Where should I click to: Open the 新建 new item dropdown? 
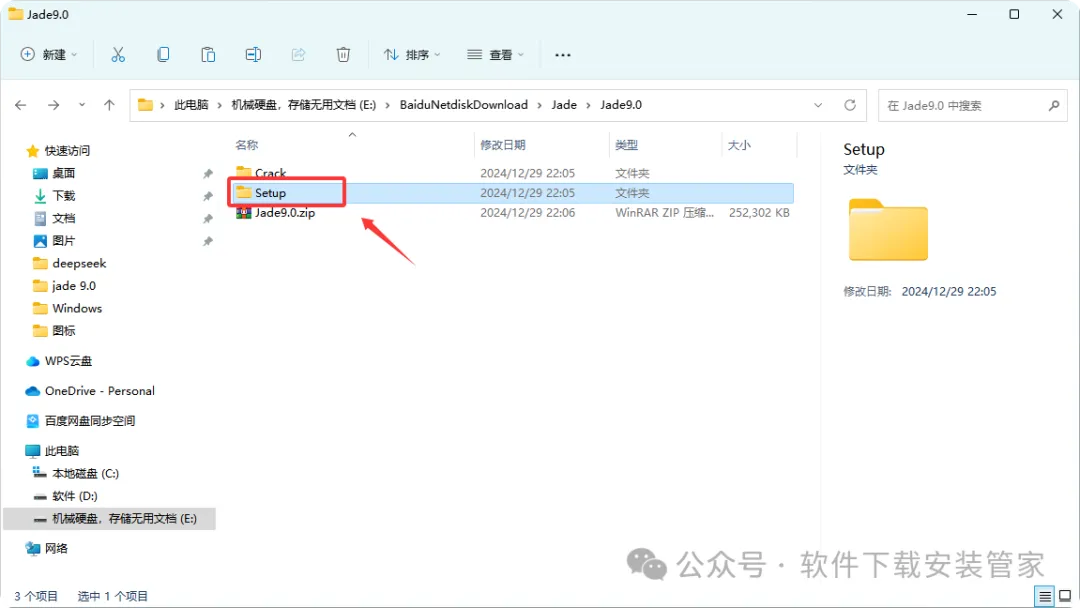pos(49,54)
